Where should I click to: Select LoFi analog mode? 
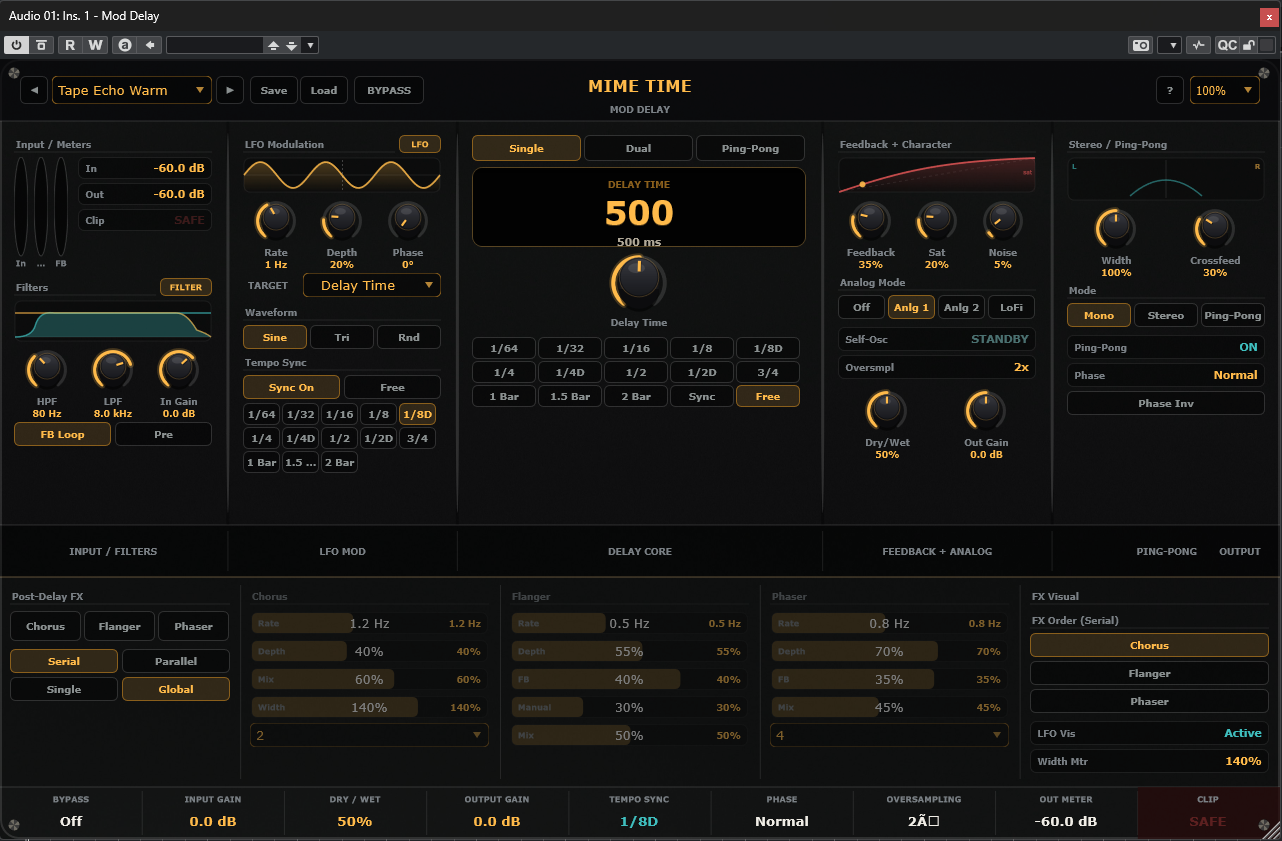click(1011, 307)
